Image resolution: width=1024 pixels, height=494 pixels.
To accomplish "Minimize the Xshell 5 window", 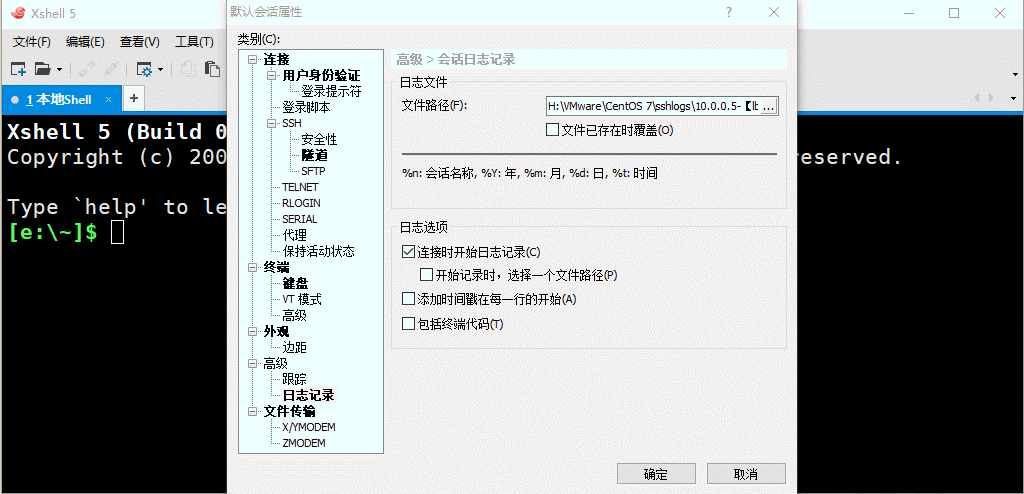I will [908, 12].
